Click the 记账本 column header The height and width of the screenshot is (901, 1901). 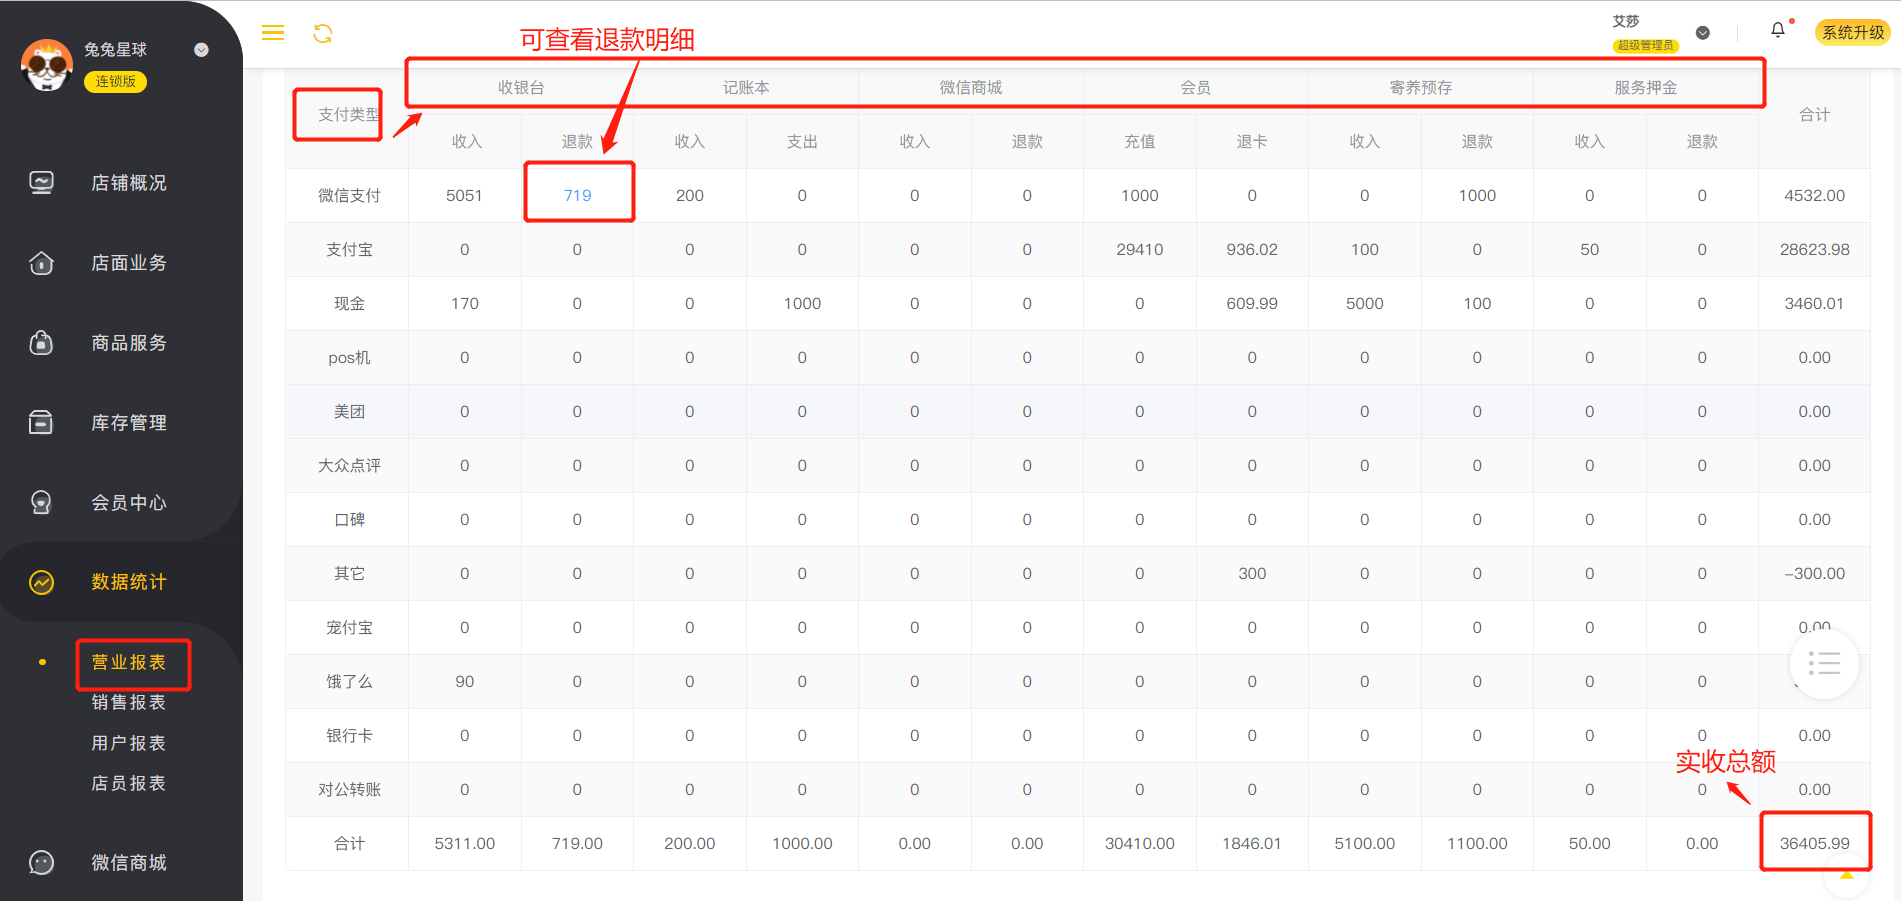[746, 87]
